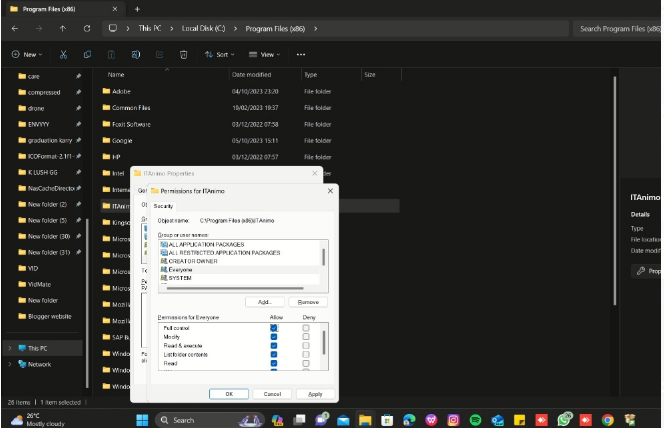
Task: Check Deny box for Modify permission
Action: 306,337
